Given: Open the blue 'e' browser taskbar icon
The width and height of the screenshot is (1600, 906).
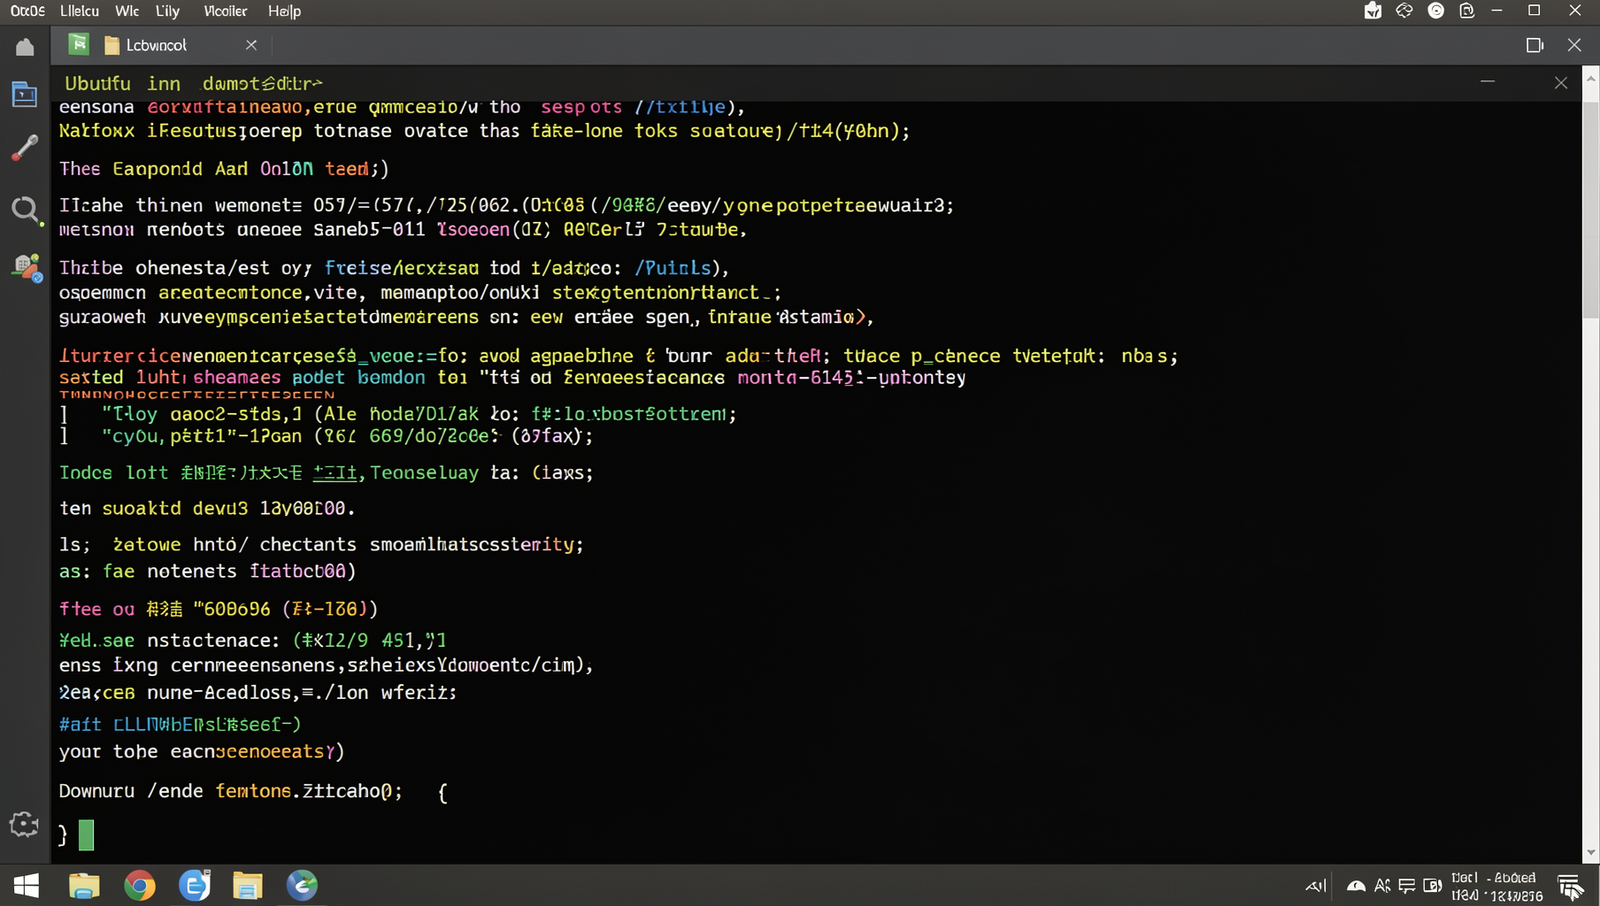Looking at the screenshot, I should coord(195,885).
